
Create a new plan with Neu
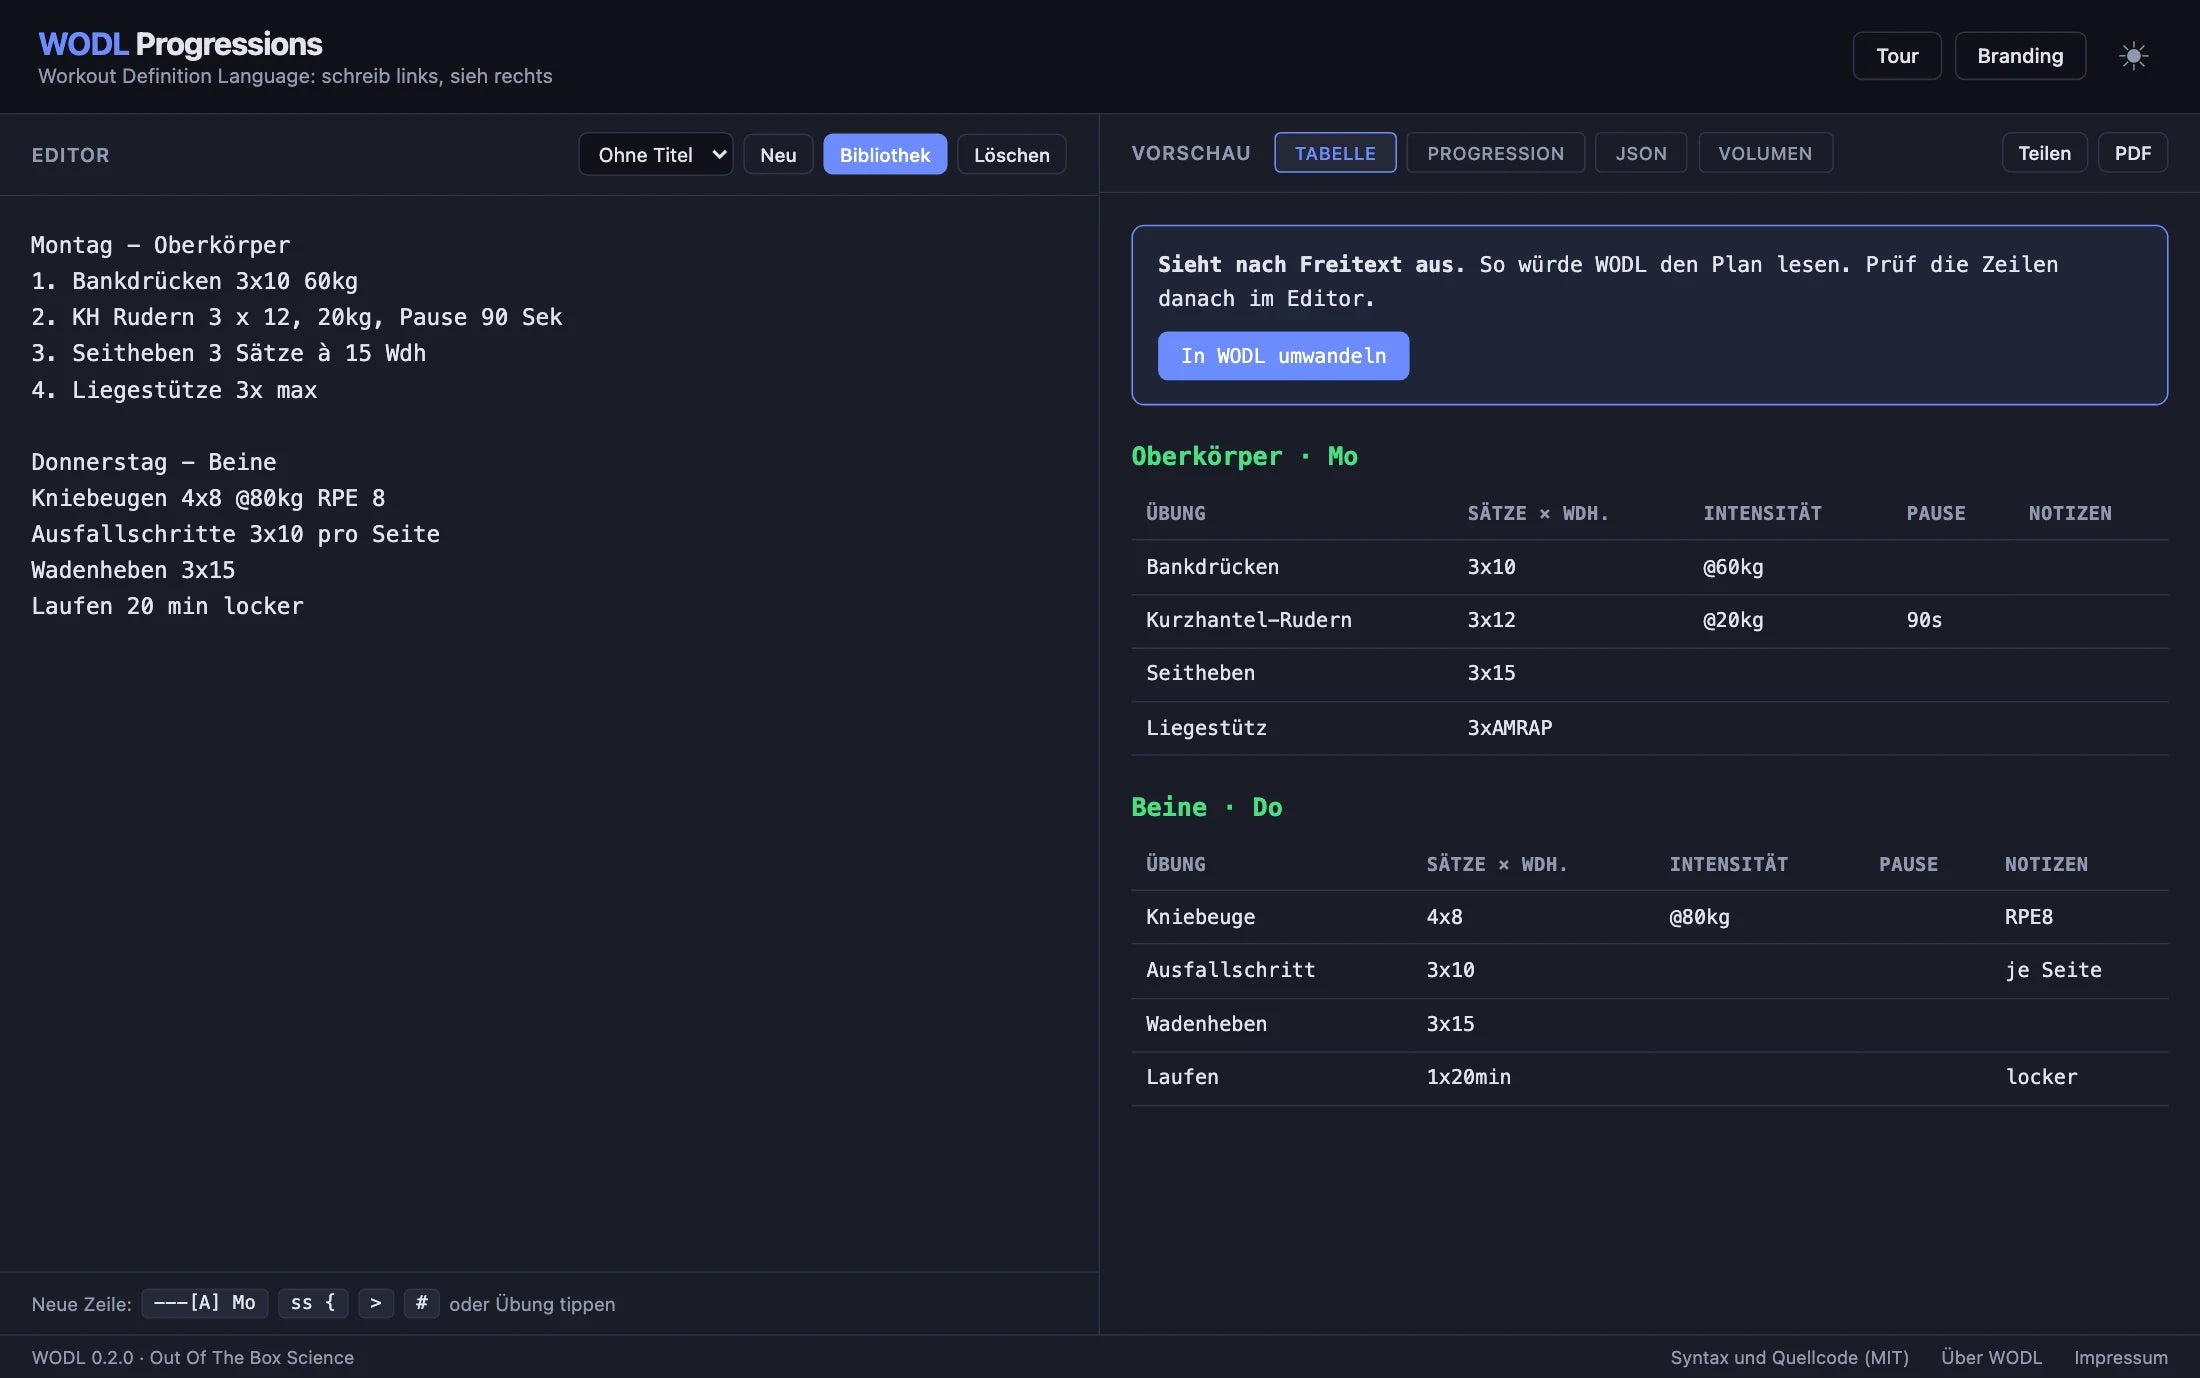778,155
